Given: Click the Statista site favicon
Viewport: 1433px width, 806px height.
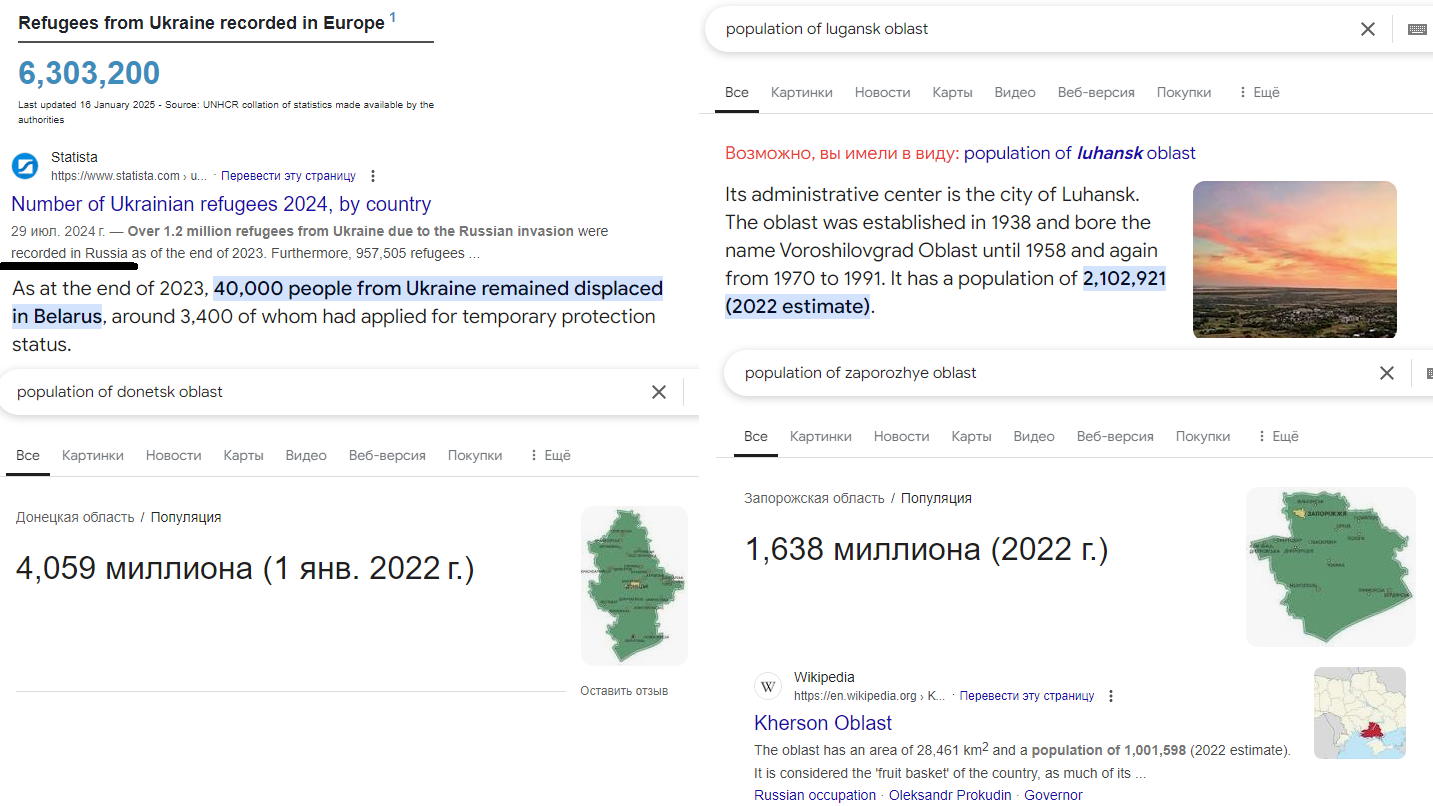Looking at the screenshot, I should (x=25, y=165).
